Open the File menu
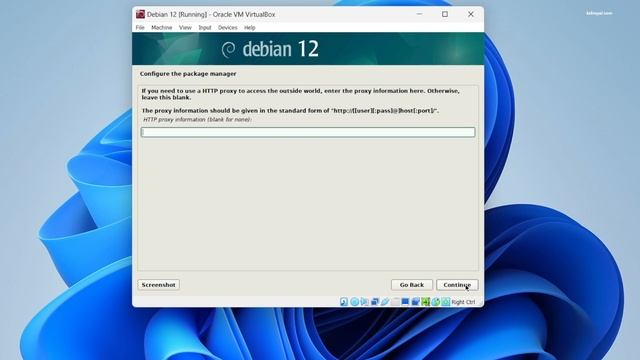Image resolution: width=640 pixels, height=360 pixels. tap(140, 28)
